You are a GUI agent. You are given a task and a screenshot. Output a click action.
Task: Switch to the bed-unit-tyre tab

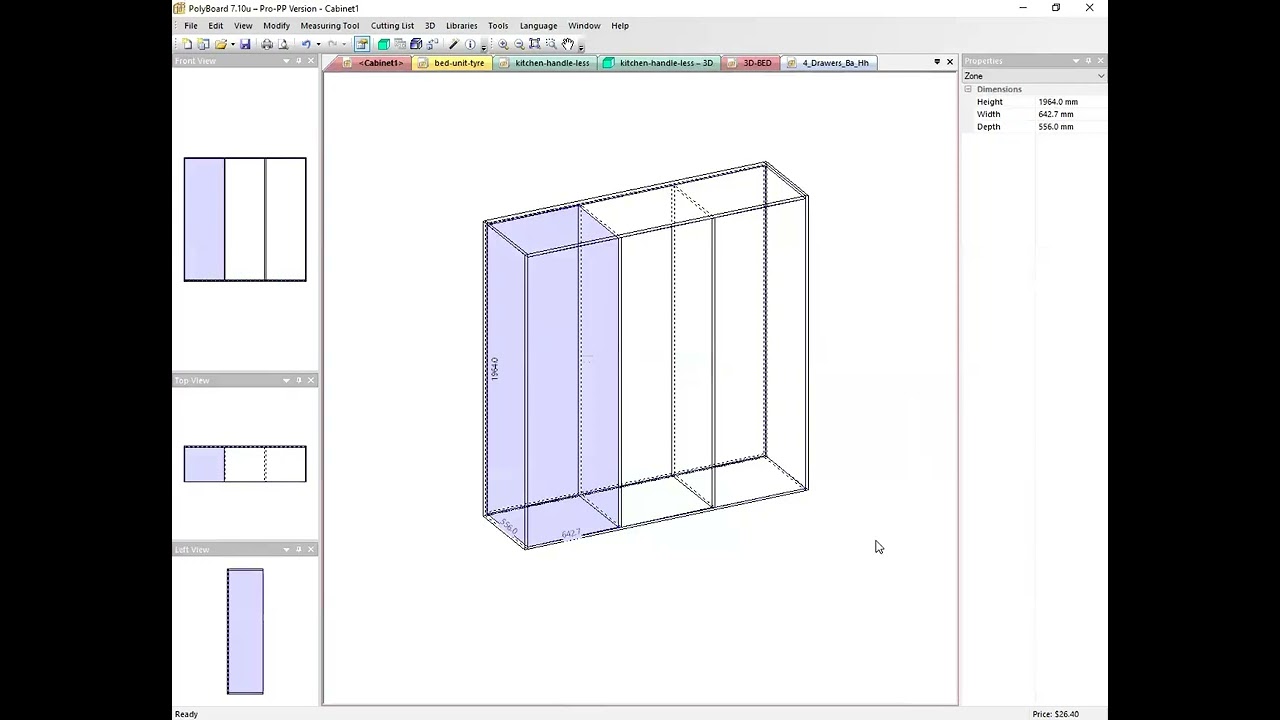pos(452,63)
